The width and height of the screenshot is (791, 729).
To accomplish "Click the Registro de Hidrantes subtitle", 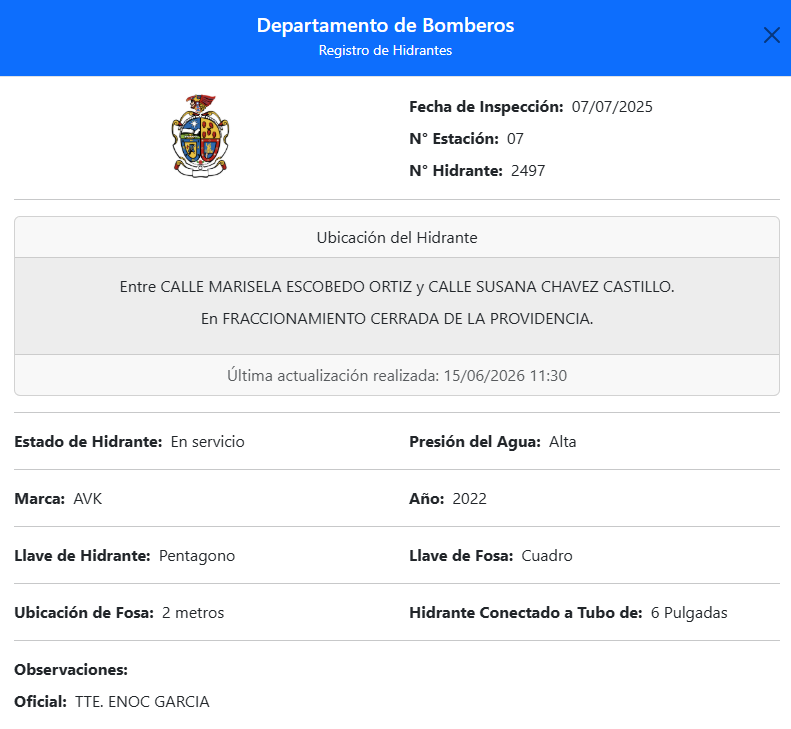I will point(385,50).
